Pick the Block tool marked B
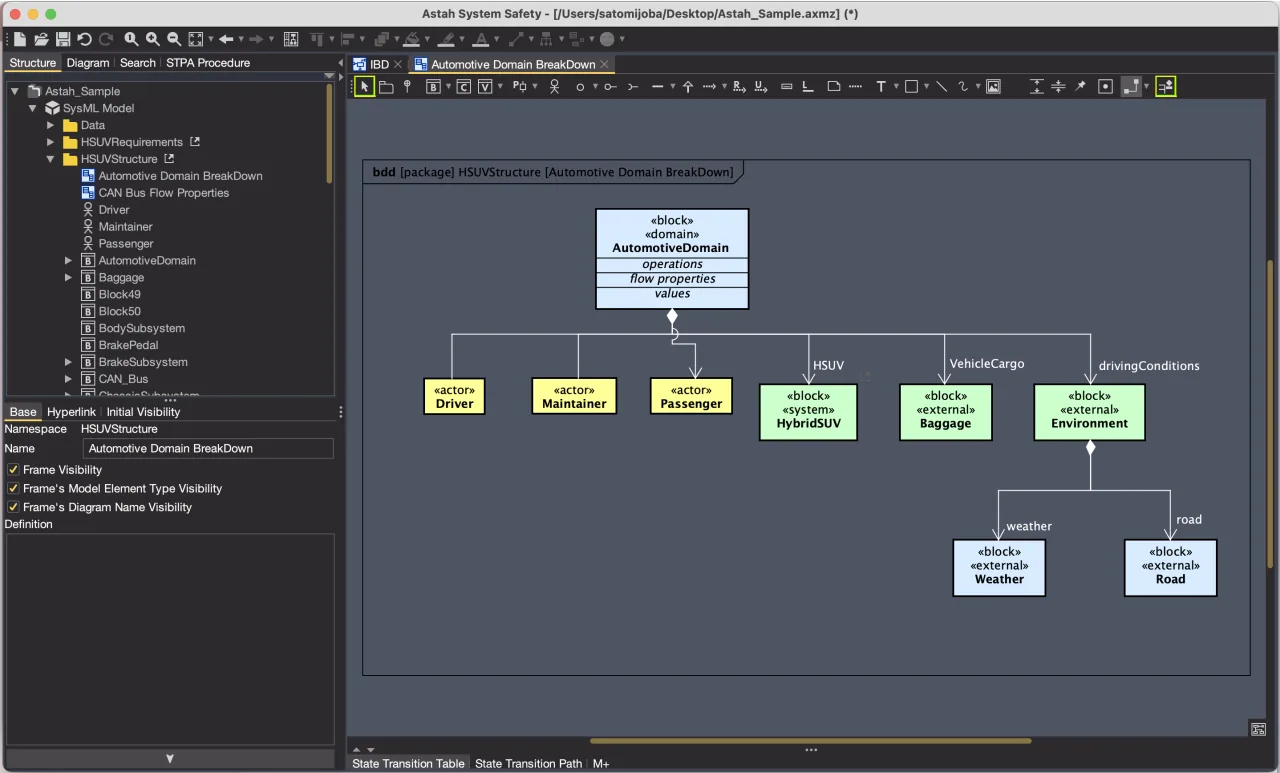The height and width of the screenshot is (773, 1280). (x=433, y=87)
